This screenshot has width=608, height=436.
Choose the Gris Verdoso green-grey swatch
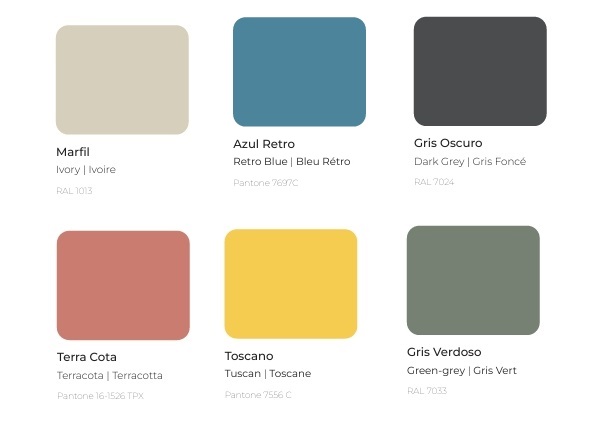point(473,280)
